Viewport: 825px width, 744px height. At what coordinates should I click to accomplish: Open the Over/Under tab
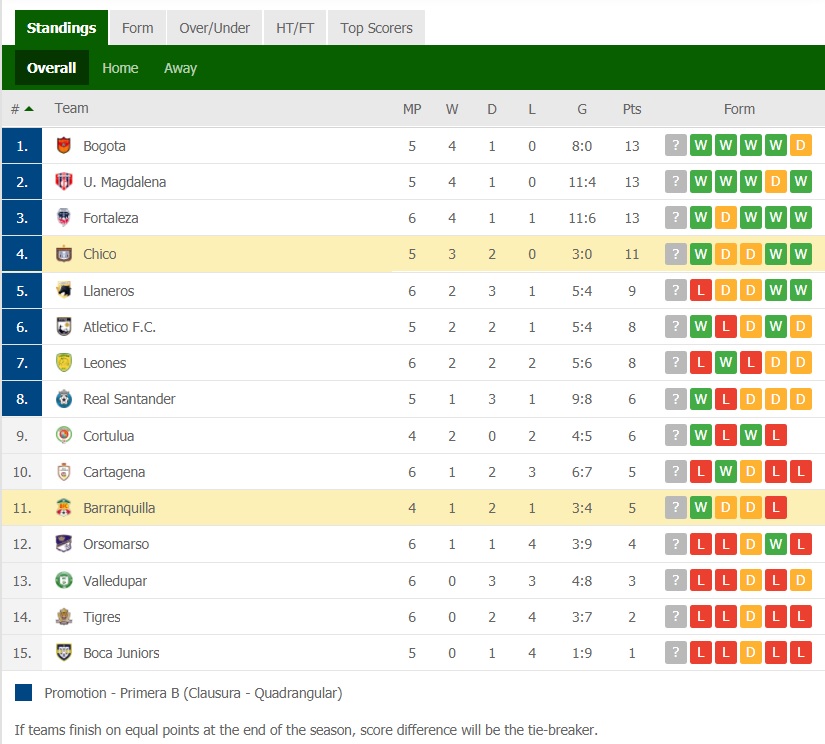pos(214,28)
